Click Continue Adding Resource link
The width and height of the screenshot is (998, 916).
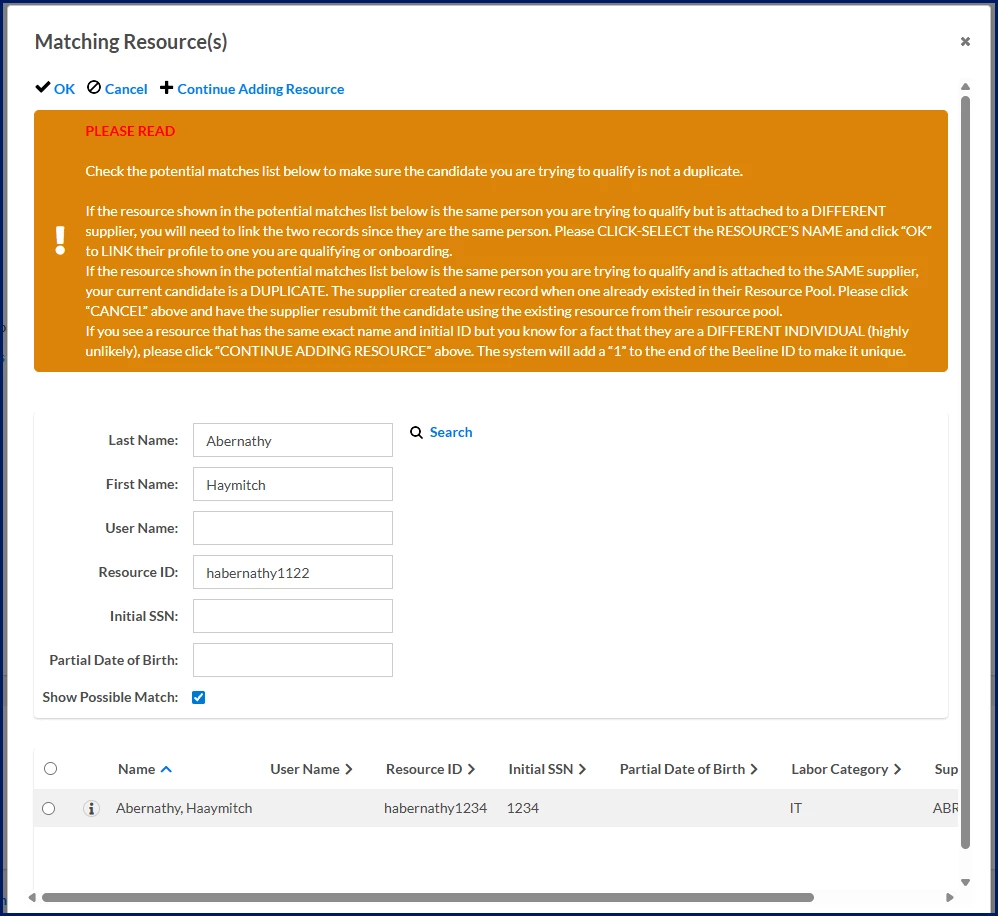point(260,89)
